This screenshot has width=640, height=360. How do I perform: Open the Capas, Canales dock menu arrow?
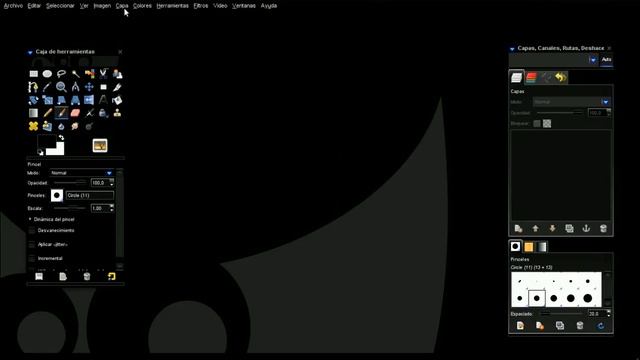512,49
